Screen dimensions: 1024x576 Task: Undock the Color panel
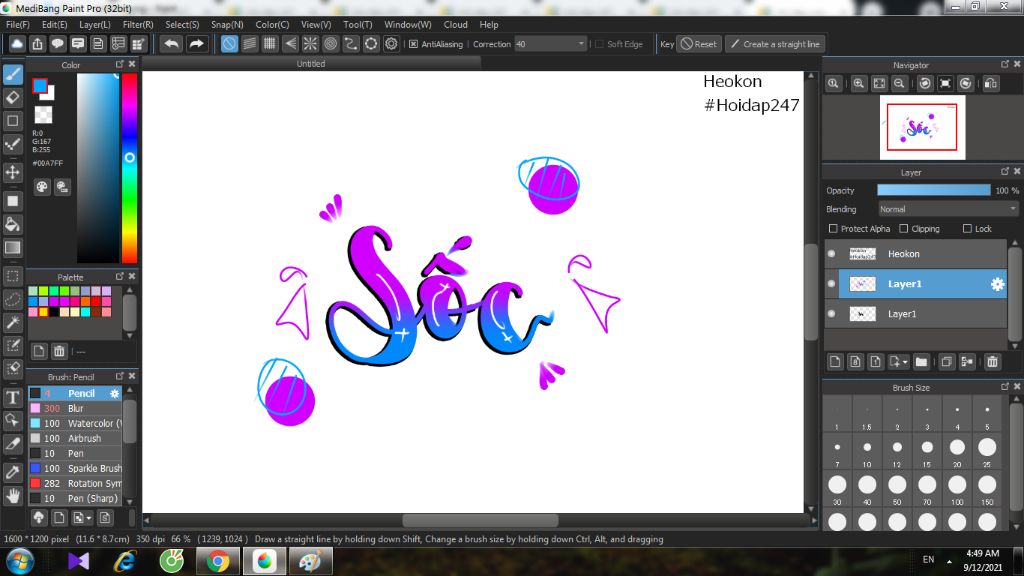pos(120,64)
